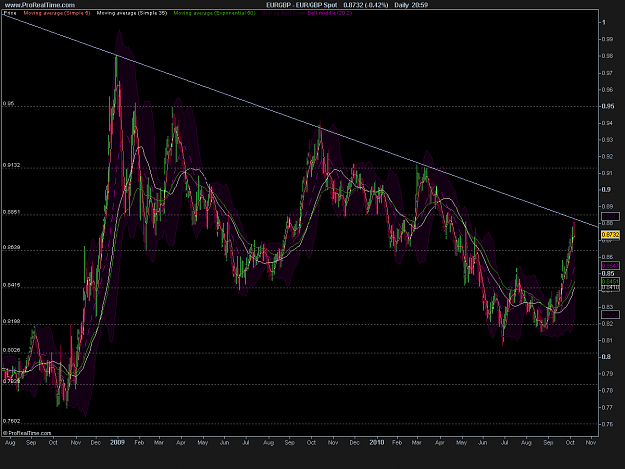
Task: Click the 0.9132 horizontal level label
Action: coord(9,165)
